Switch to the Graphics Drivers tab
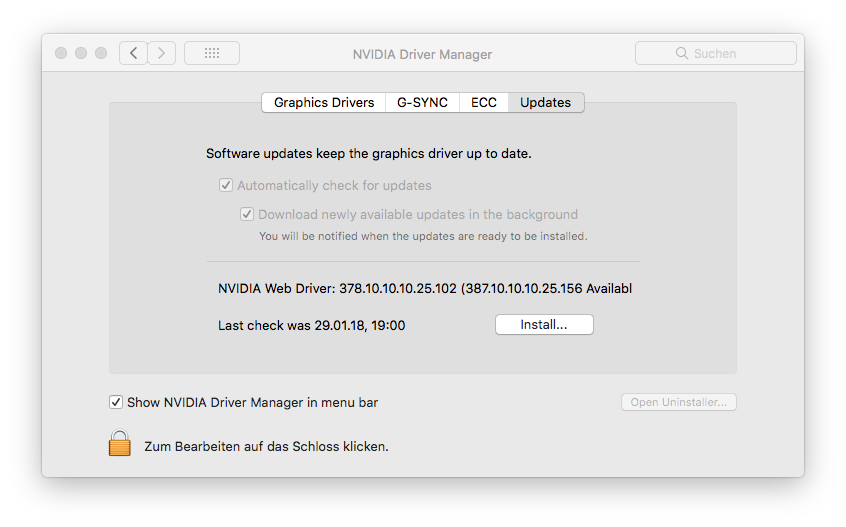This screenshot has width=846, height=527. click(324, 102)
